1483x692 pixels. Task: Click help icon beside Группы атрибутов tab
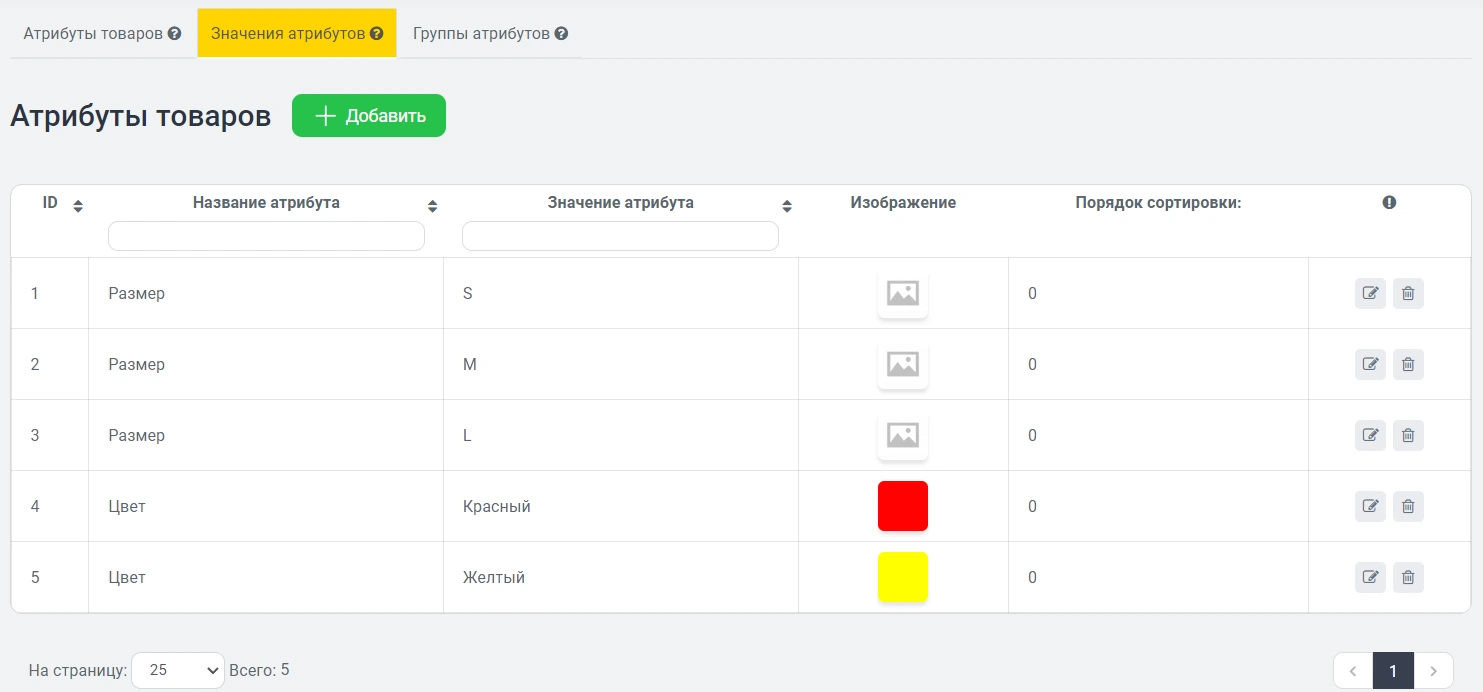pos(562,33)
